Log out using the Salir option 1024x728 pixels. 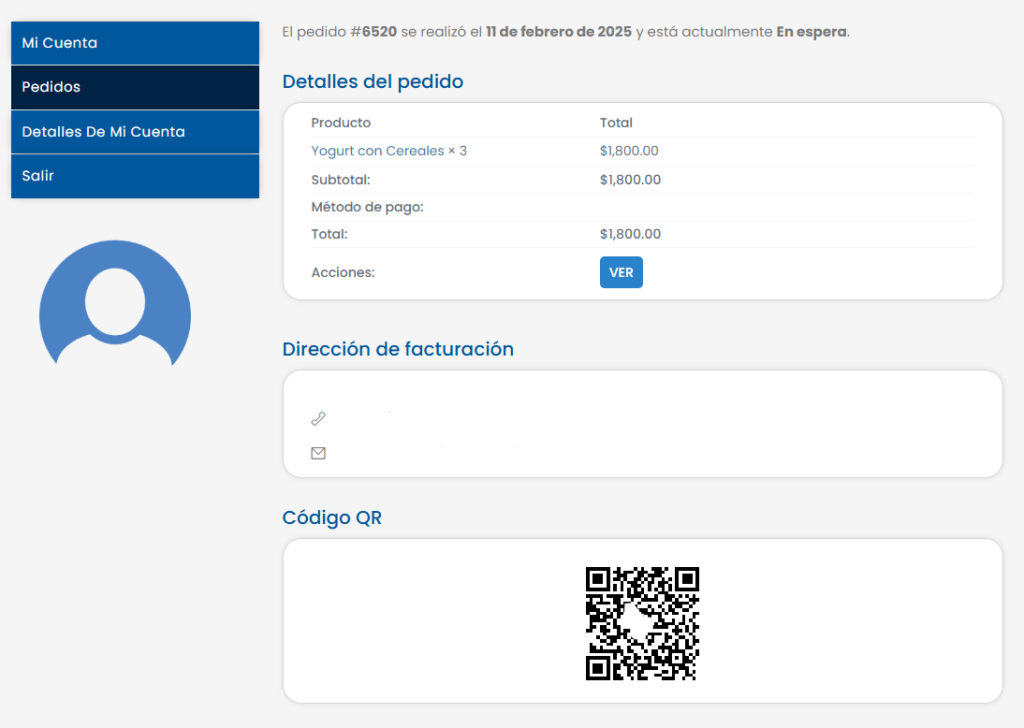click(135, 176)
